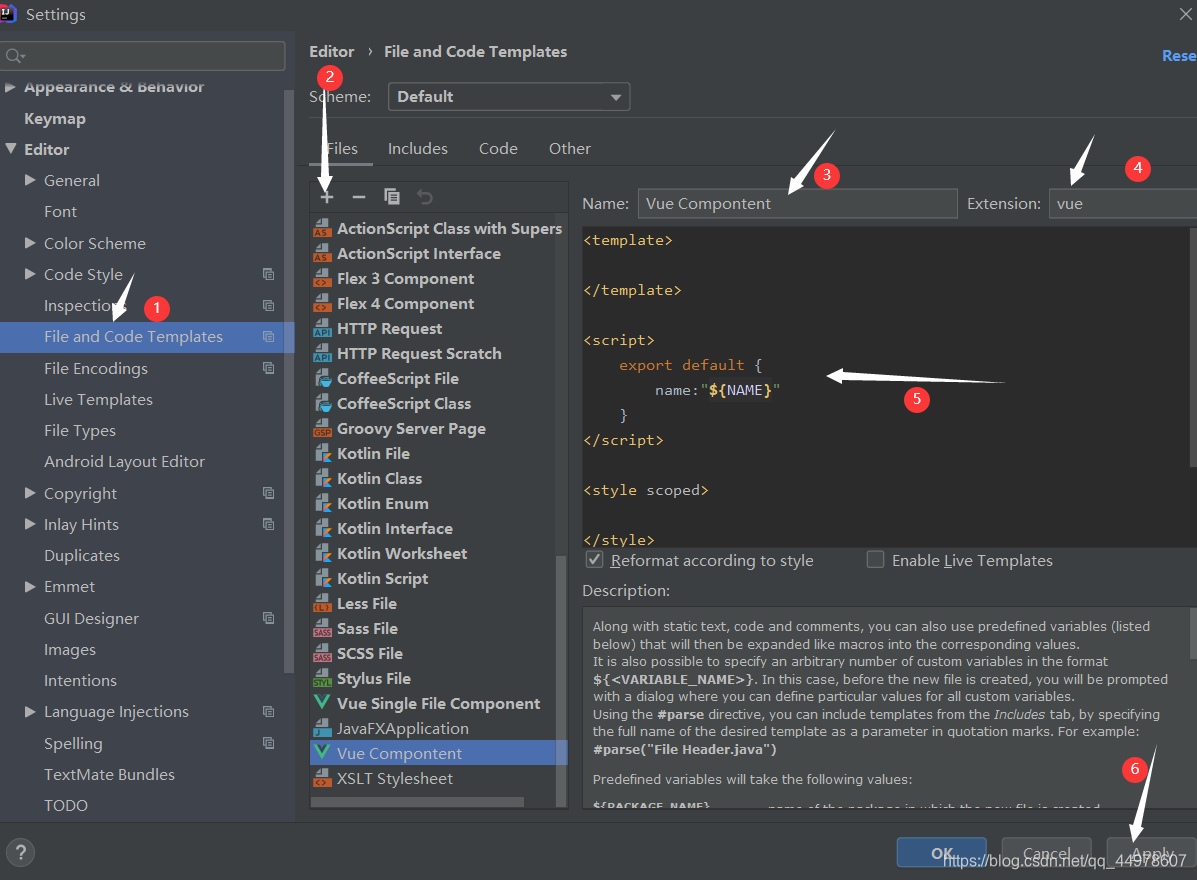Select the Vue Compontent template
1197x880 pixels.
(438, 753)
